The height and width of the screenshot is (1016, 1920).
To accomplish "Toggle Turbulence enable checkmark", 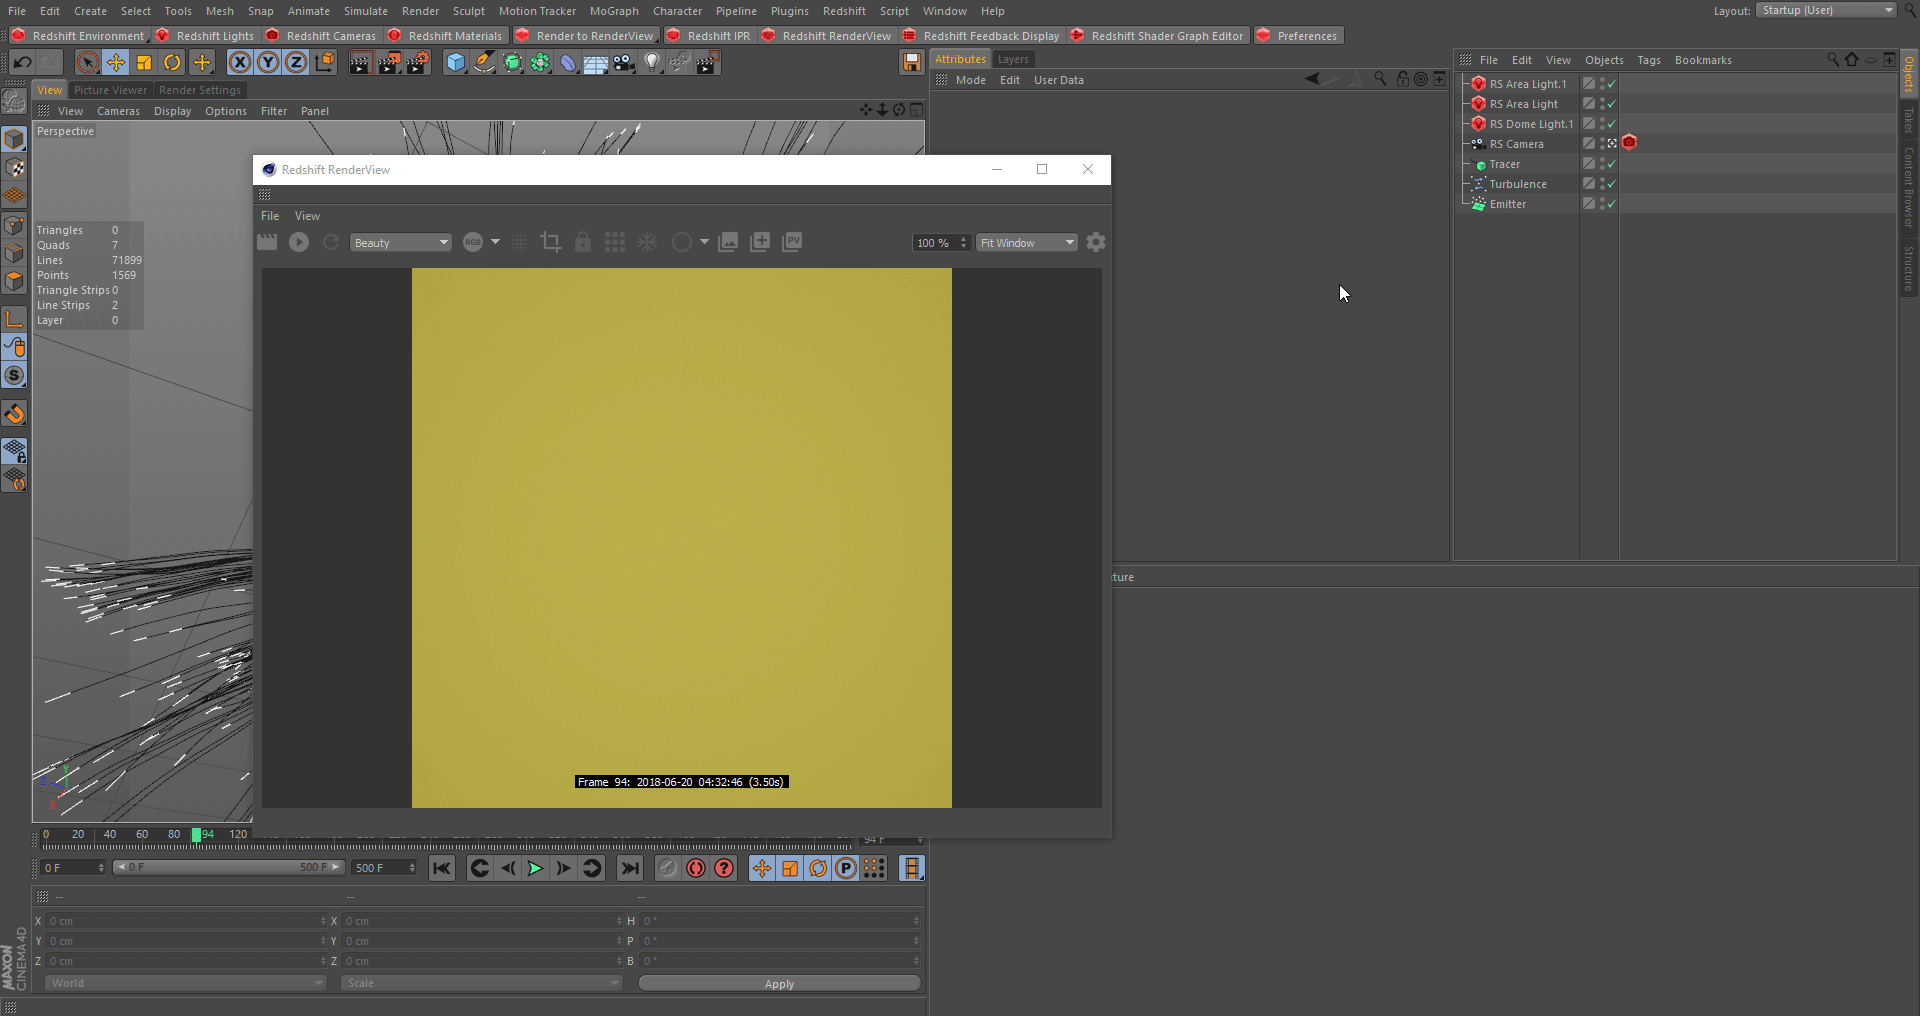I will point(1611,184).
